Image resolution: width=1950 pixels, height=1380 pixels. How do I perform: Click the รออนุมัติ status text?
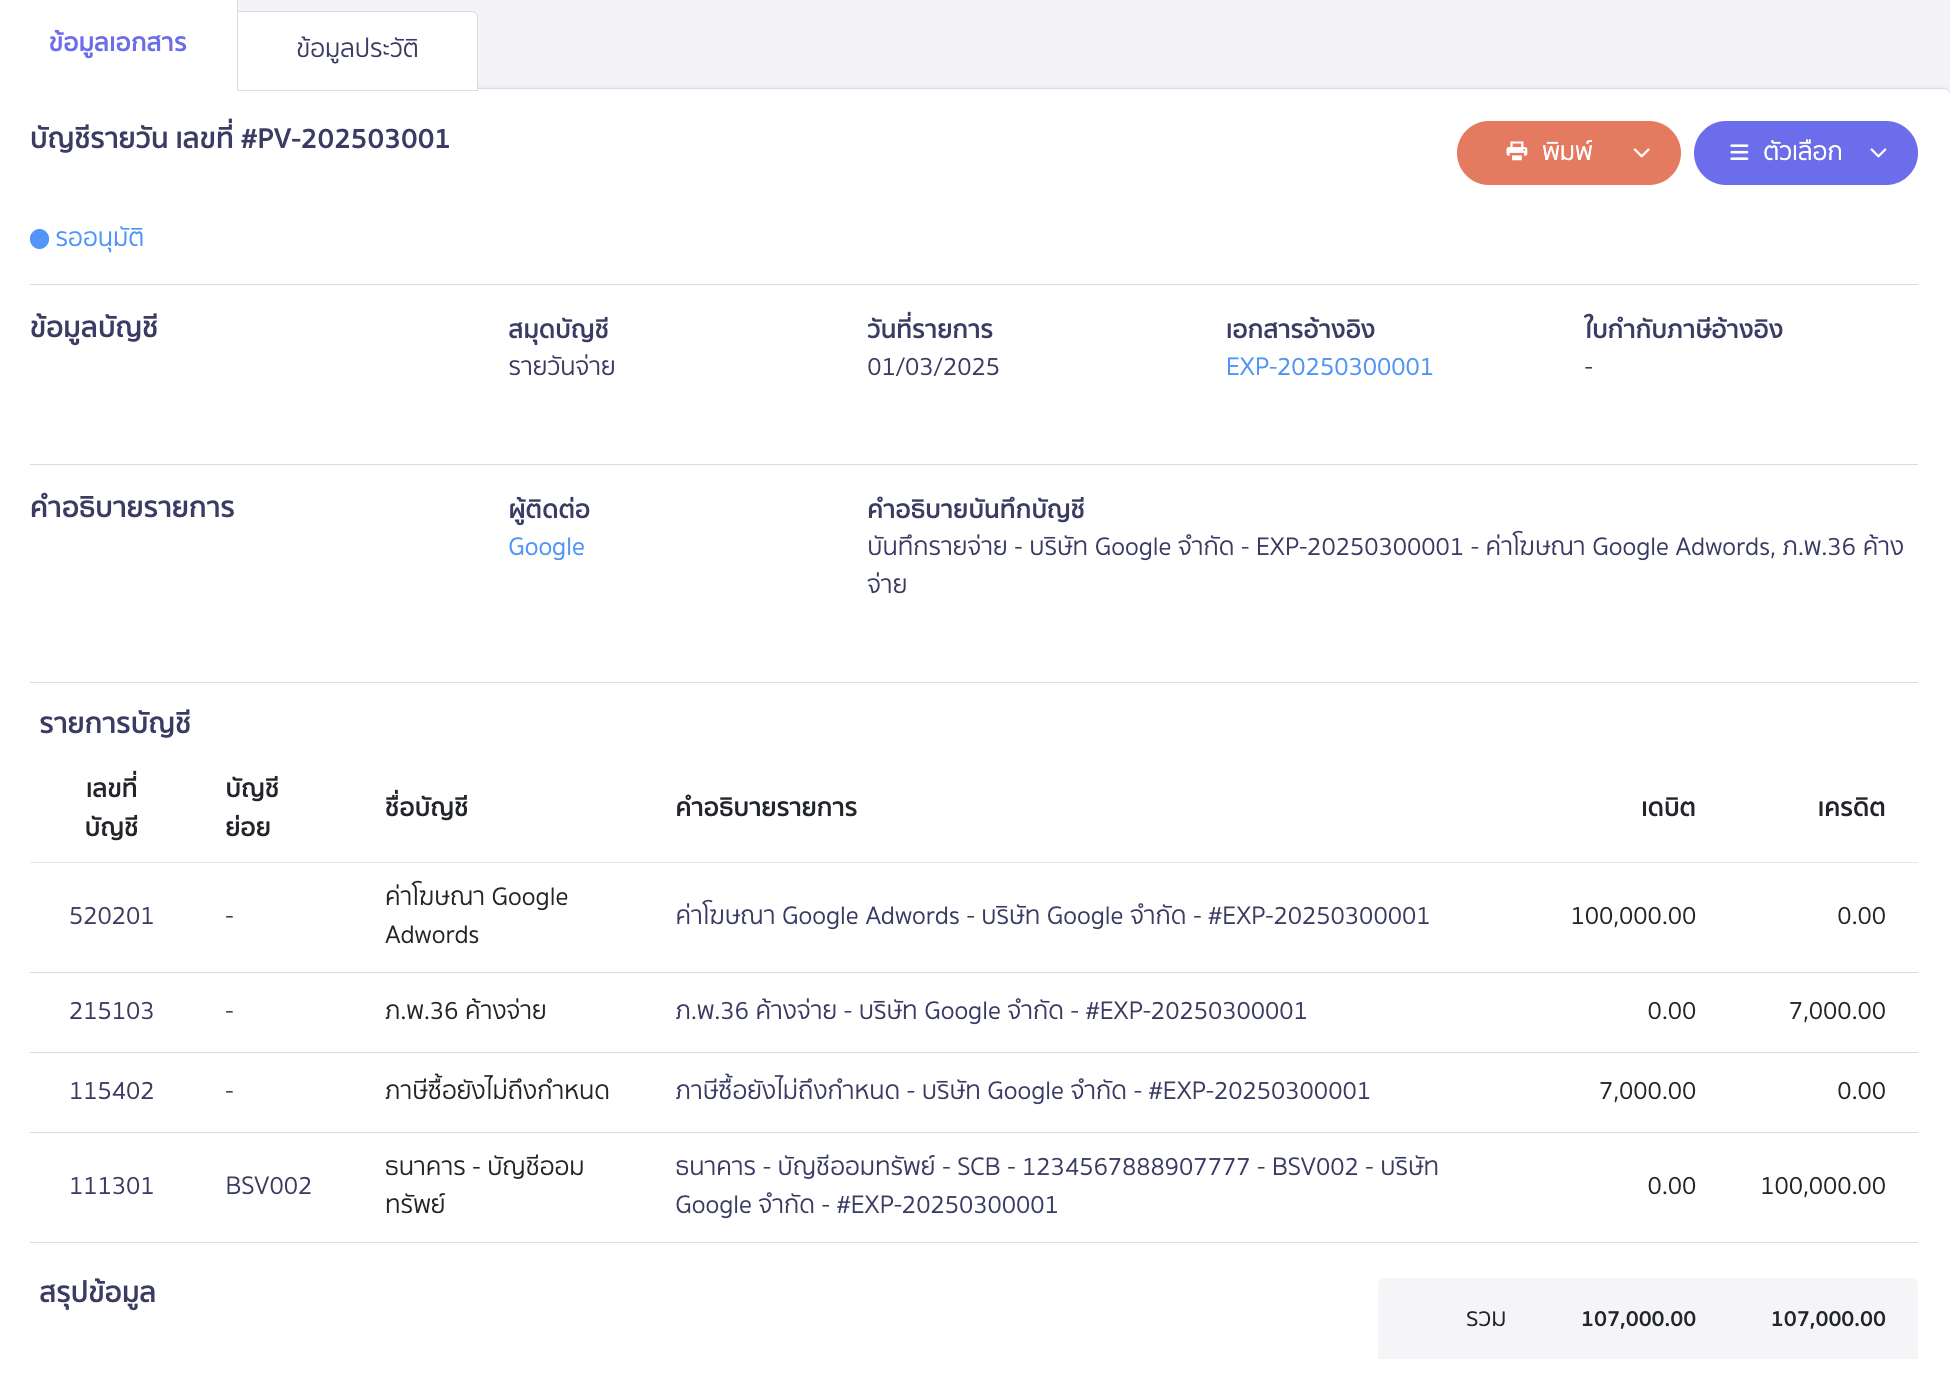coord(100,238)
